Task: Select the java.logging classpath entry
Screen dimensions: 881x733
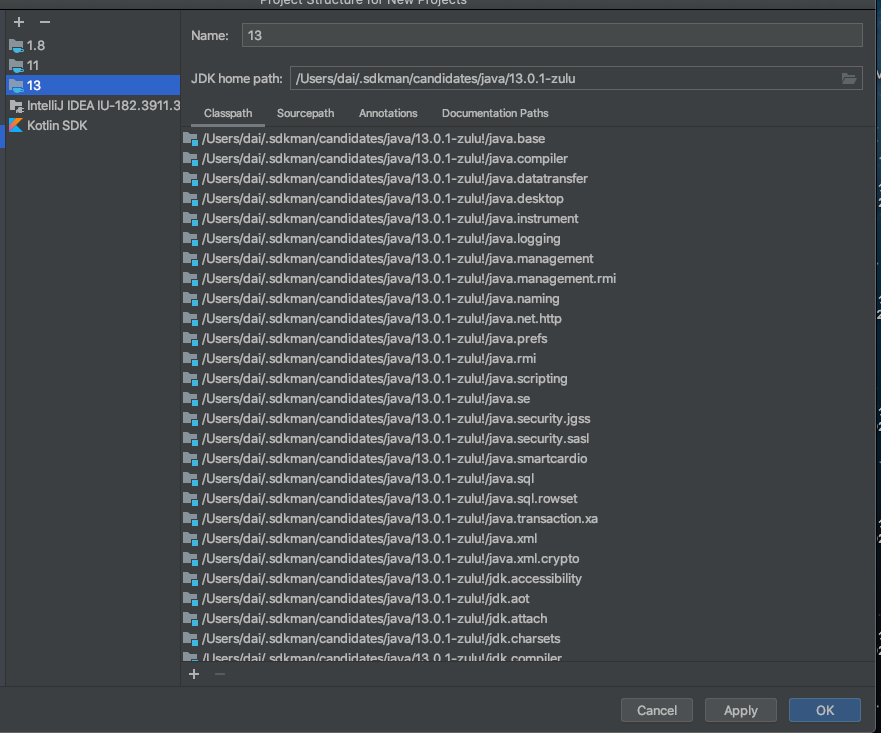Action: coord(528,239)
